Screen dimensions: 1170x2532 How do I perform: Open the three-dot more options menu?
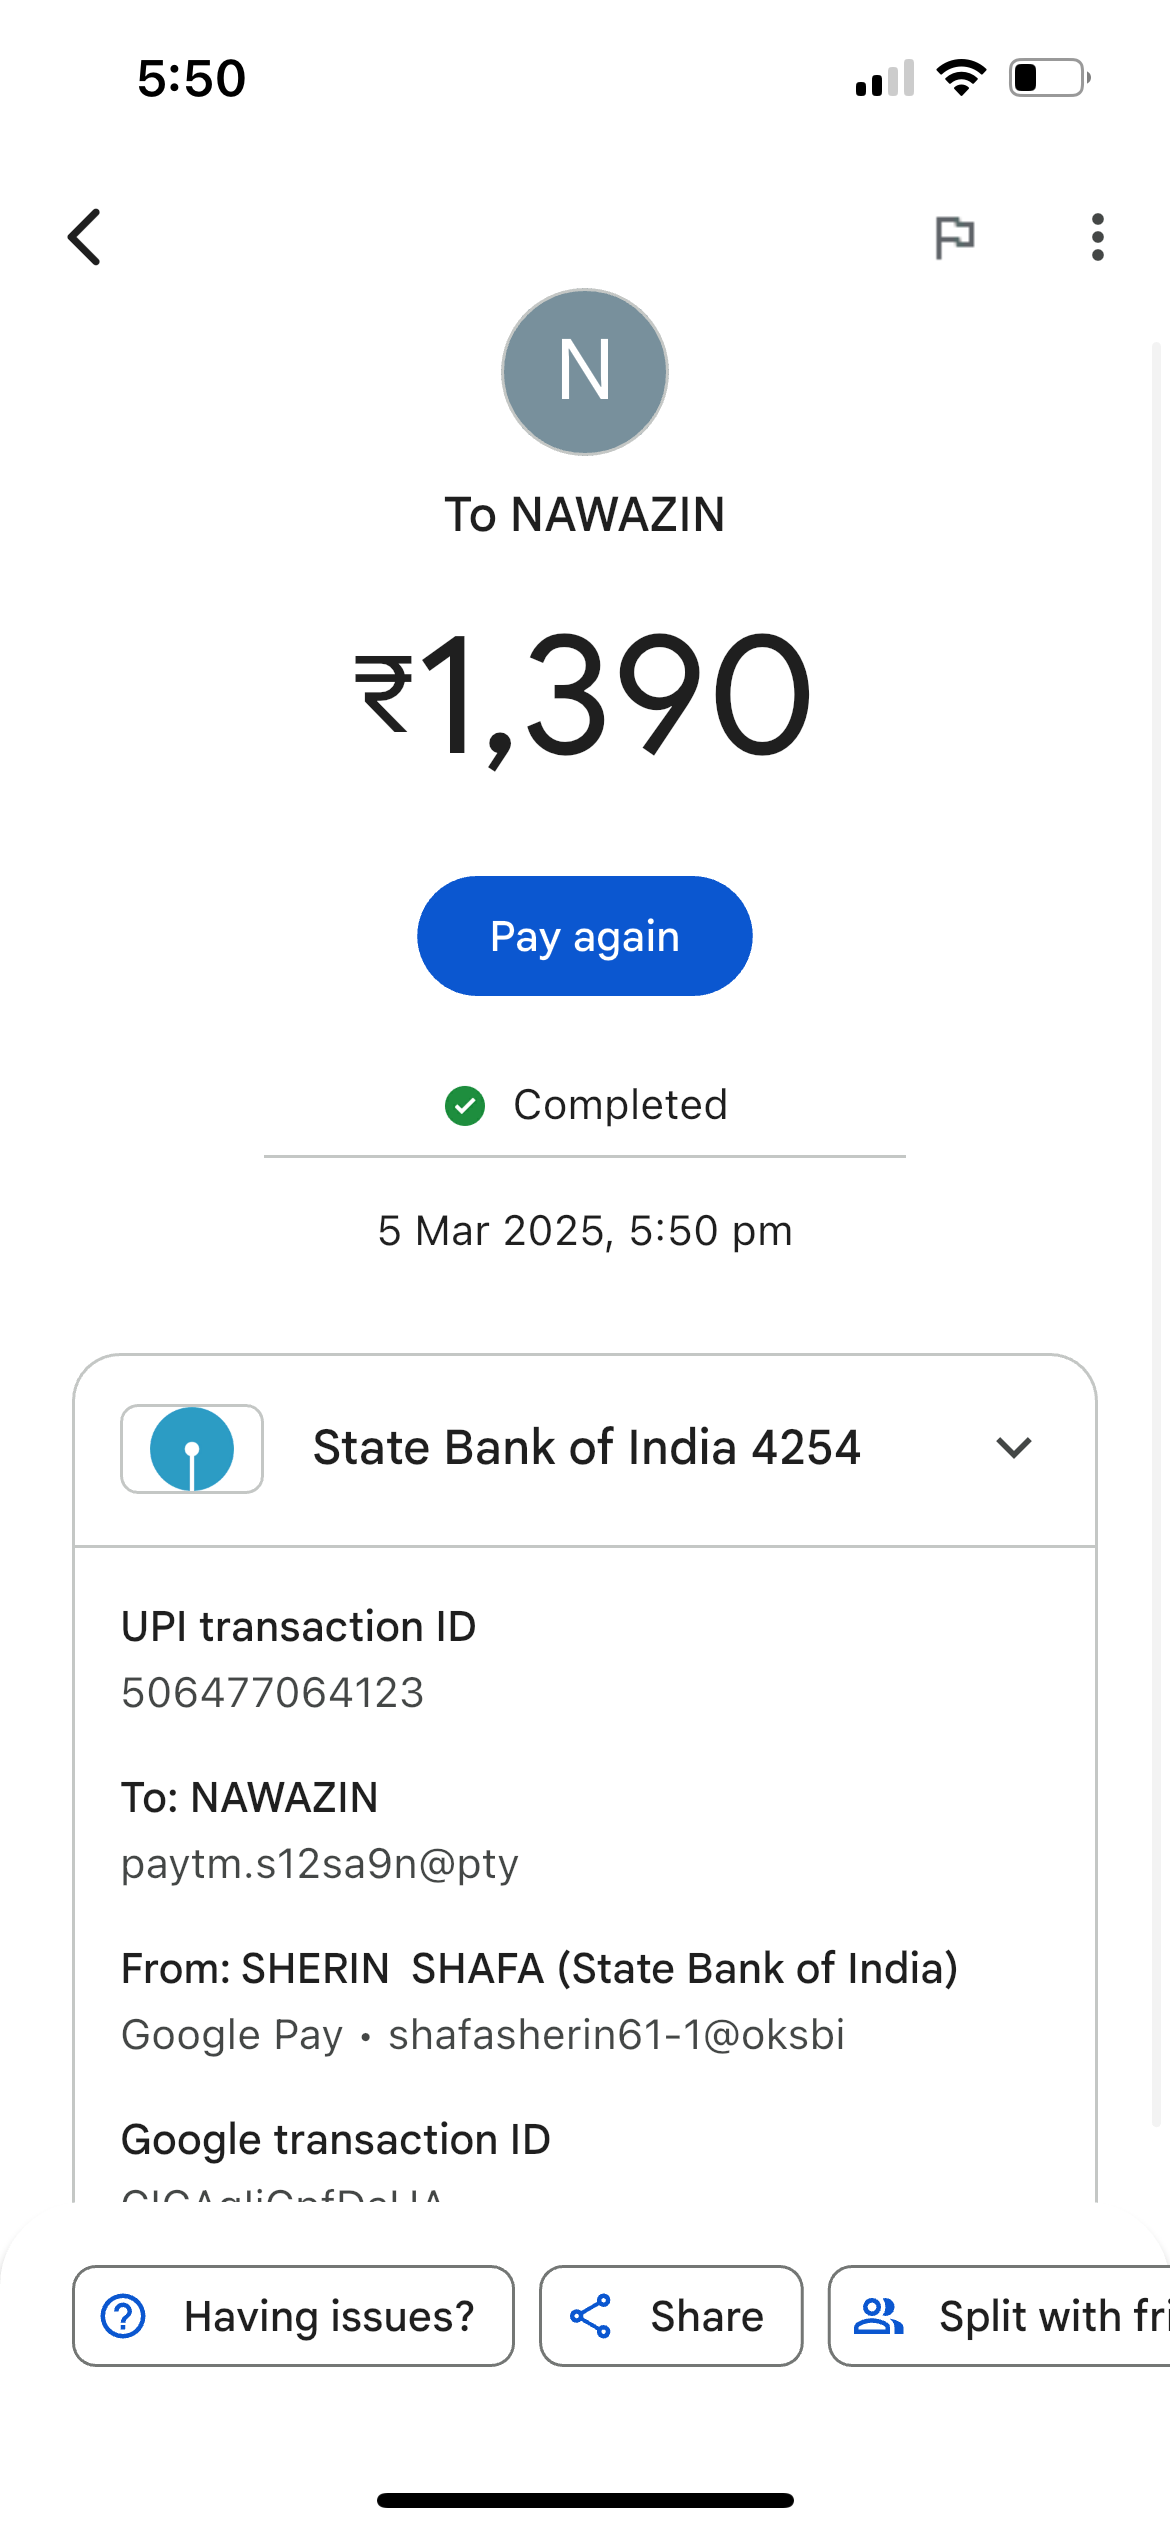point(1097,238)
